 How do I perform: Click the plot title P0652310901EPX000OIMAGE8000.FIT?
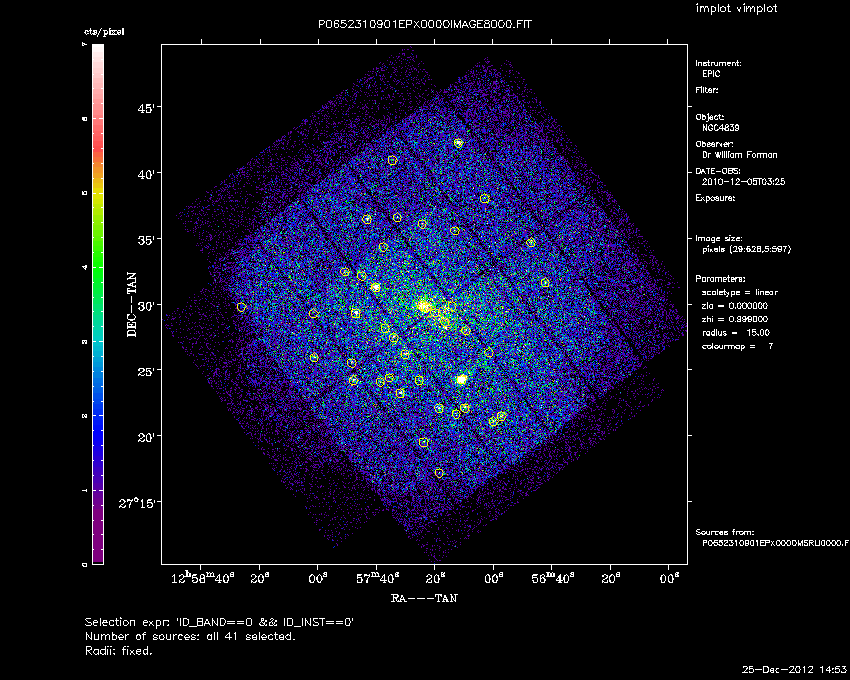click(424, 24)
